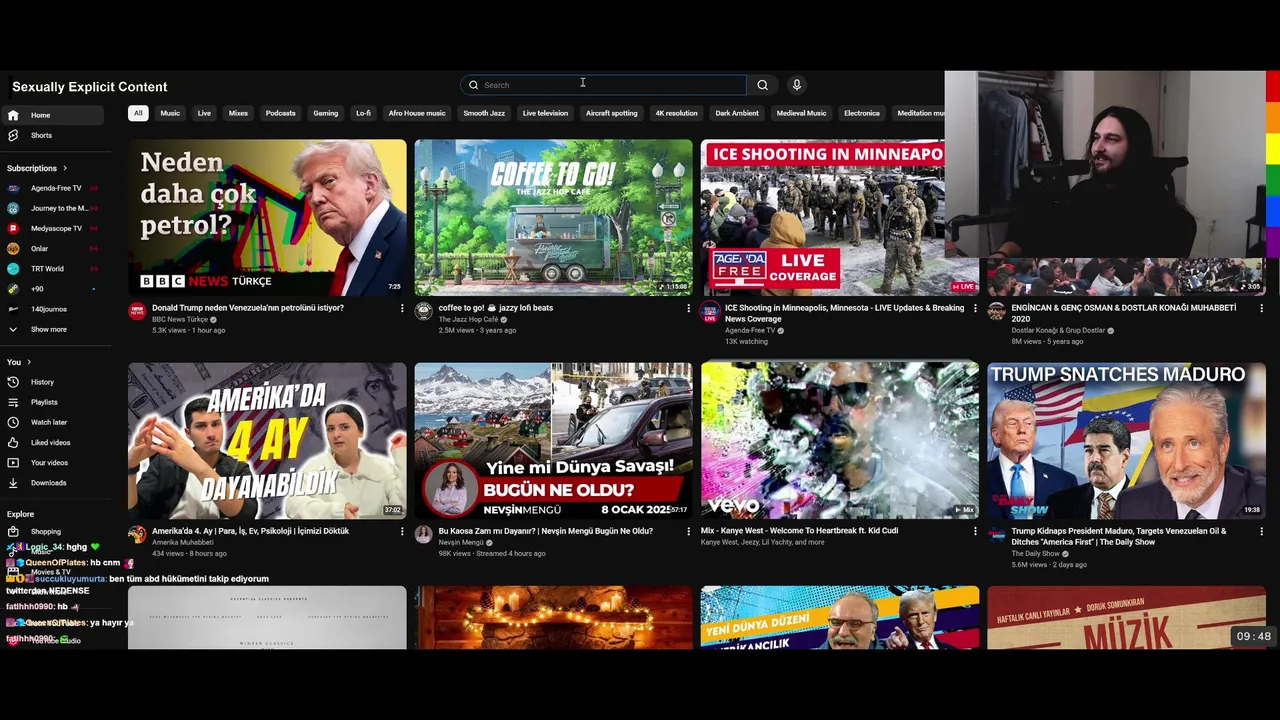Screen dimensions: 1280x720
Task: Open Shorts from the sidebar
Action: click(x=41, y=135)
